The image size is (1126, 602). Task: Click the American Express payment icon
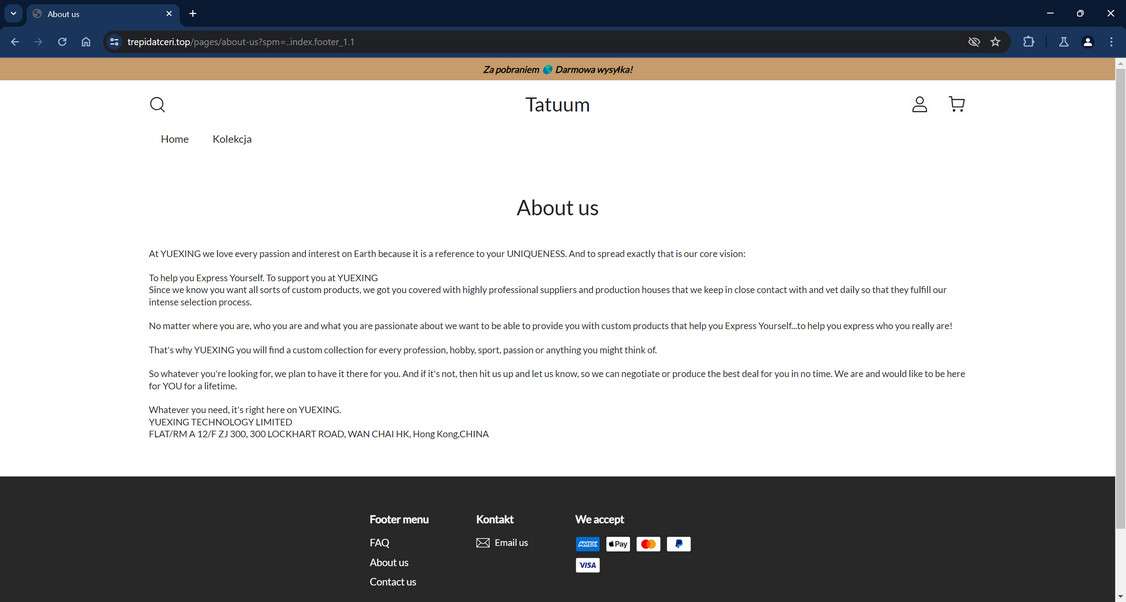point(587,544)
